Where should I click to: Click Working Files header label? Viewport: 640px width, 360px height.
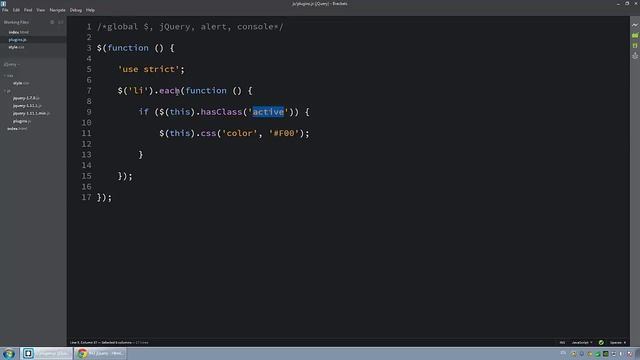(x=16, y=22)
